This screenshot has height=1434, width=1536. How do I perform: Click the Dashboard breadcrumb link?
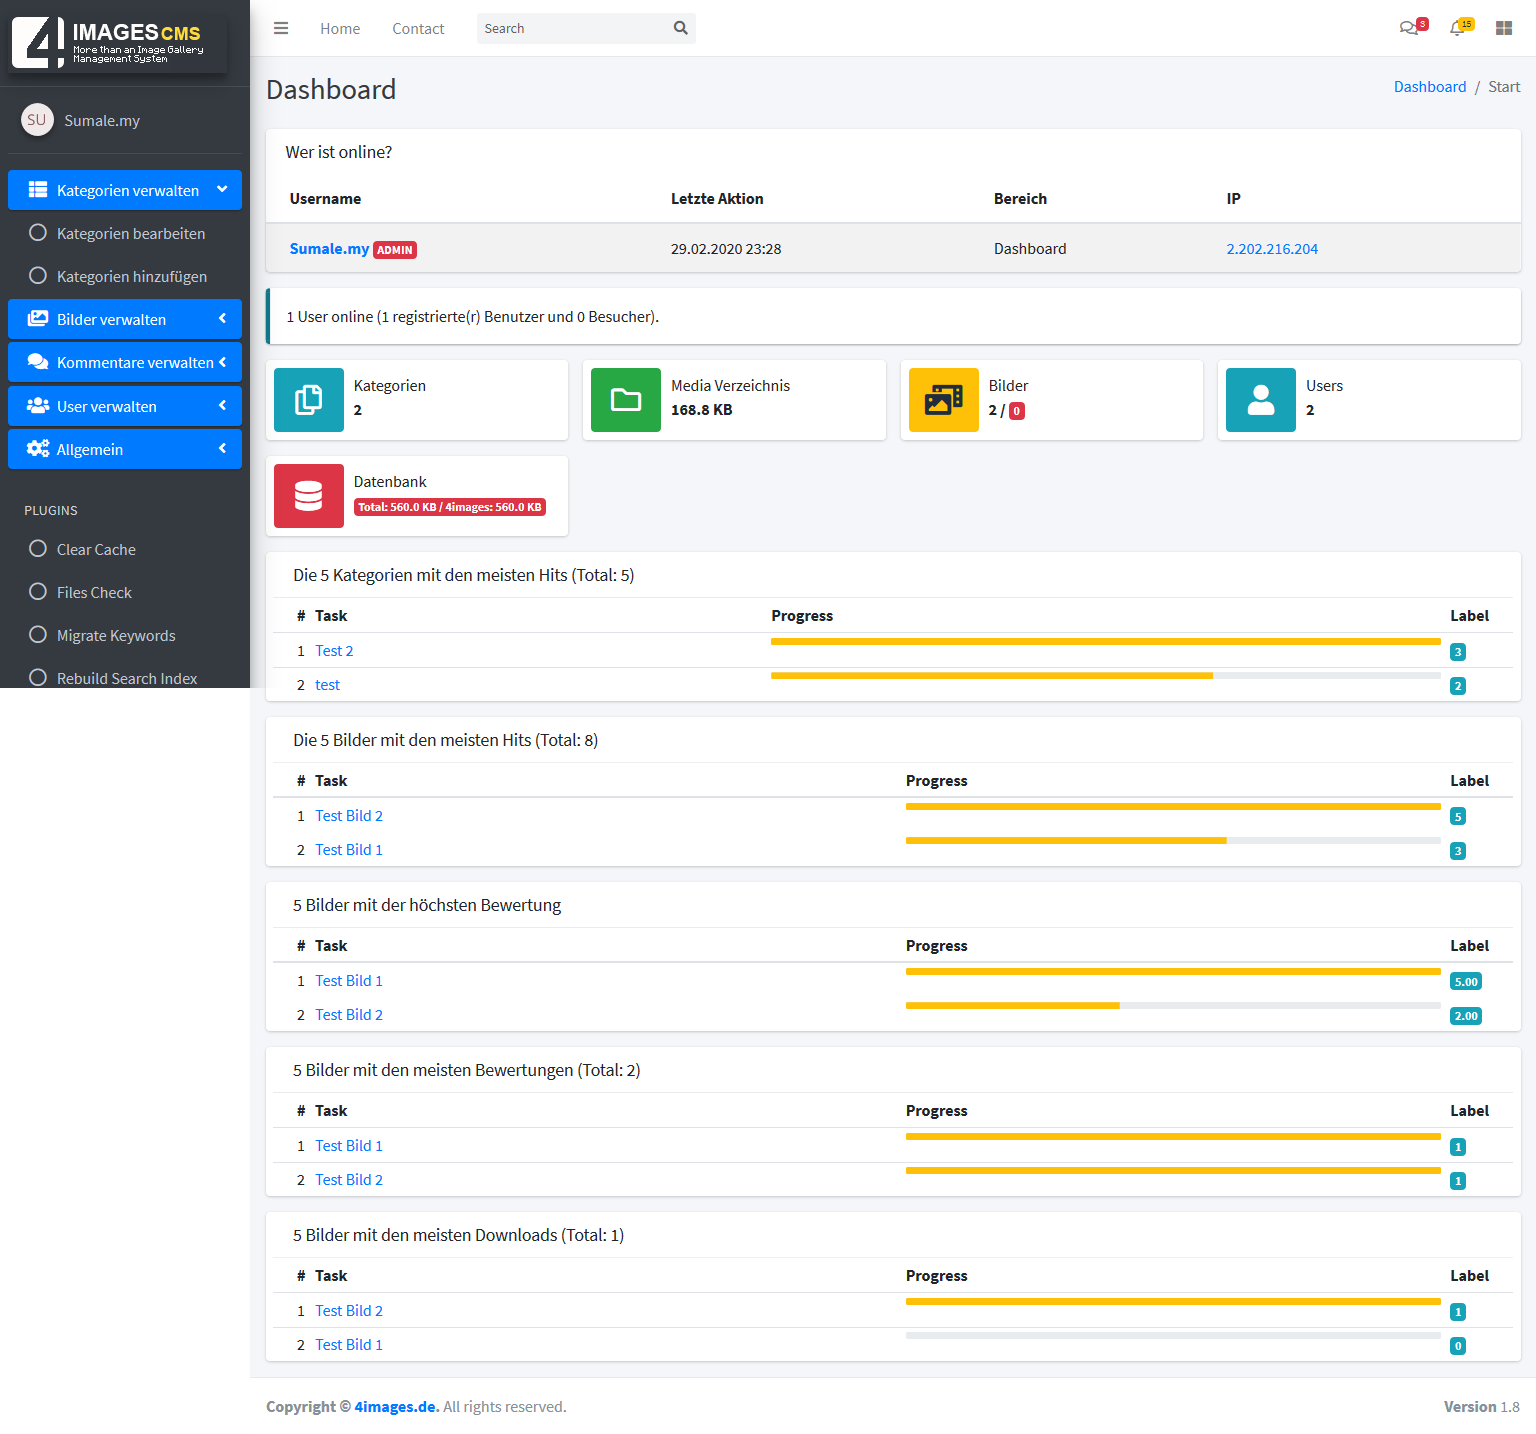[x=1429, y=87]
